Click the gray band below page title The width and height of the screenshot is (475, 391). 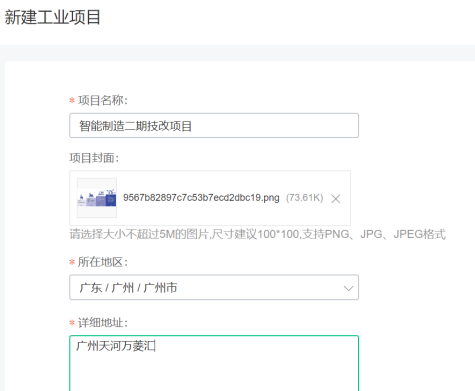(237, 53)
